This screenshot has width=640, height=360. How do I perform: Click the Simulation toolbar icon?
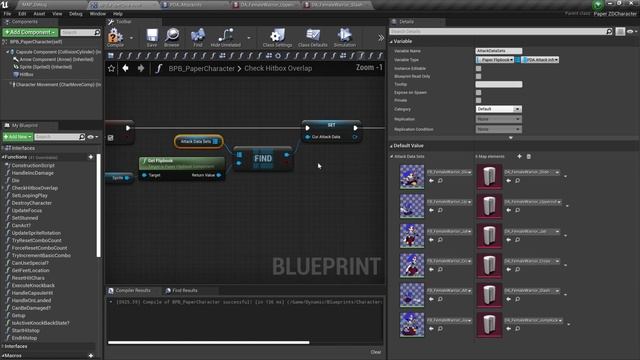click(x=344, y=37)
